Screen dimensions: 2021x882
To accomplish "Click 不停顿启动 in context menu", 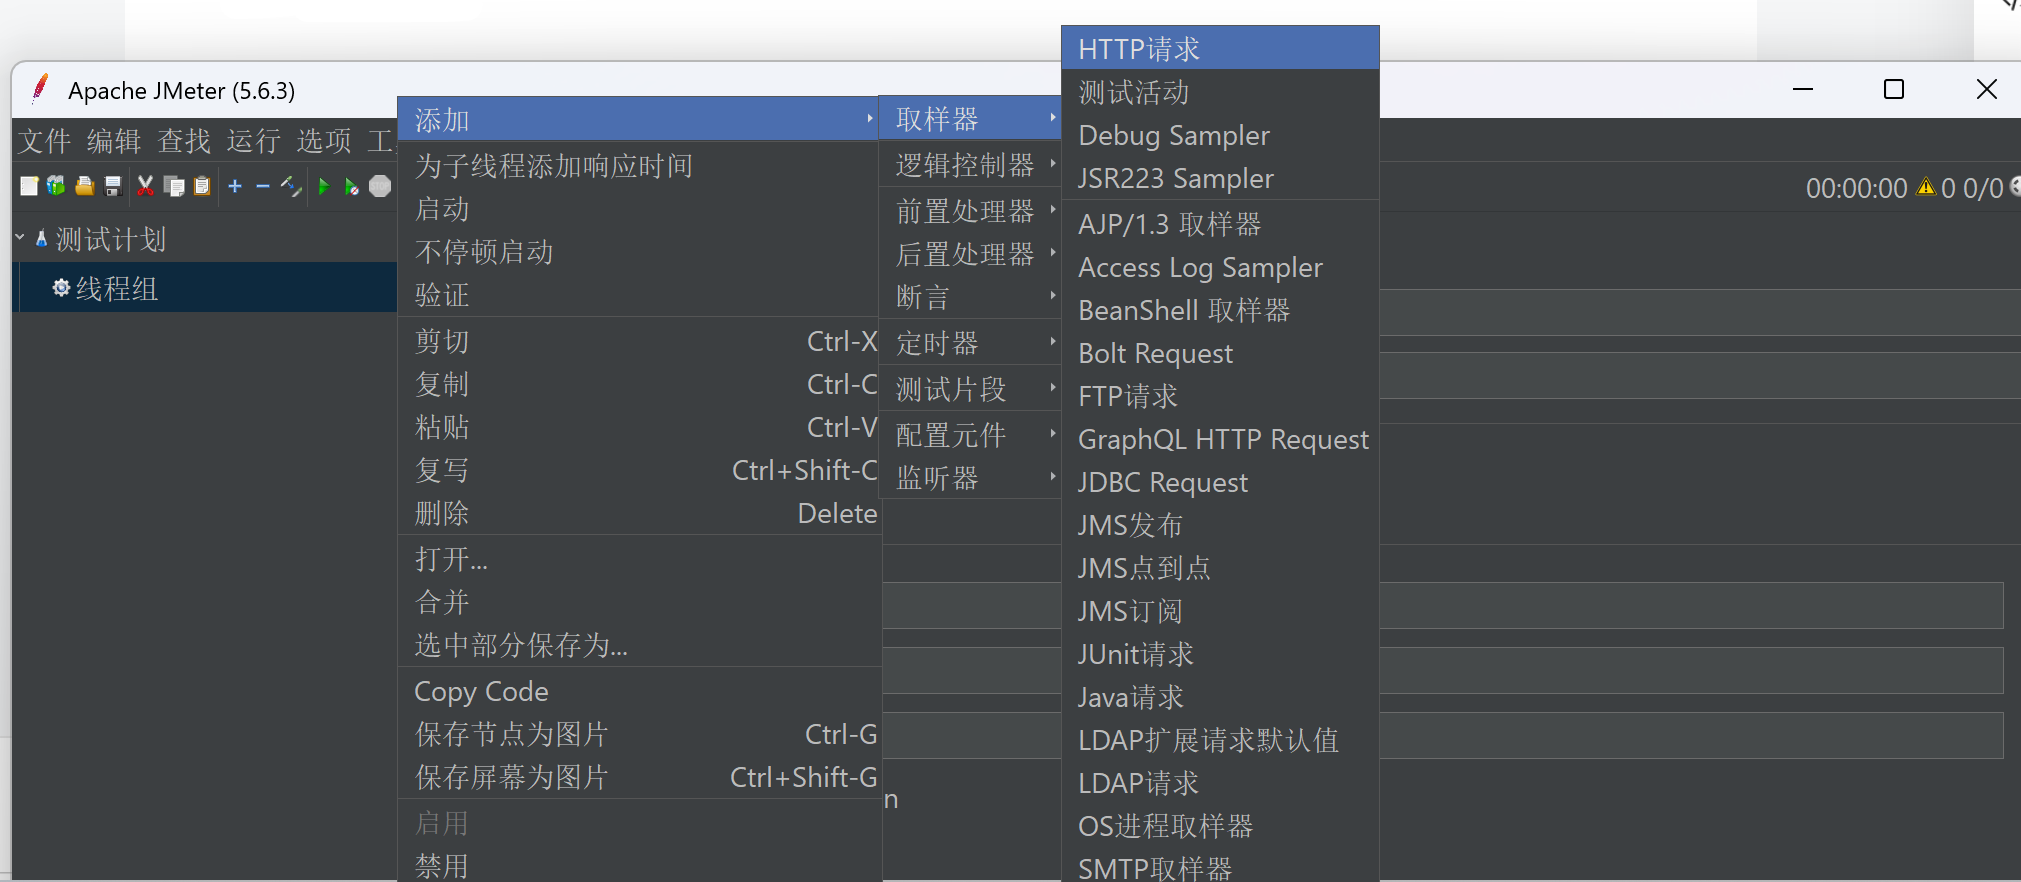I will [638, 252].
